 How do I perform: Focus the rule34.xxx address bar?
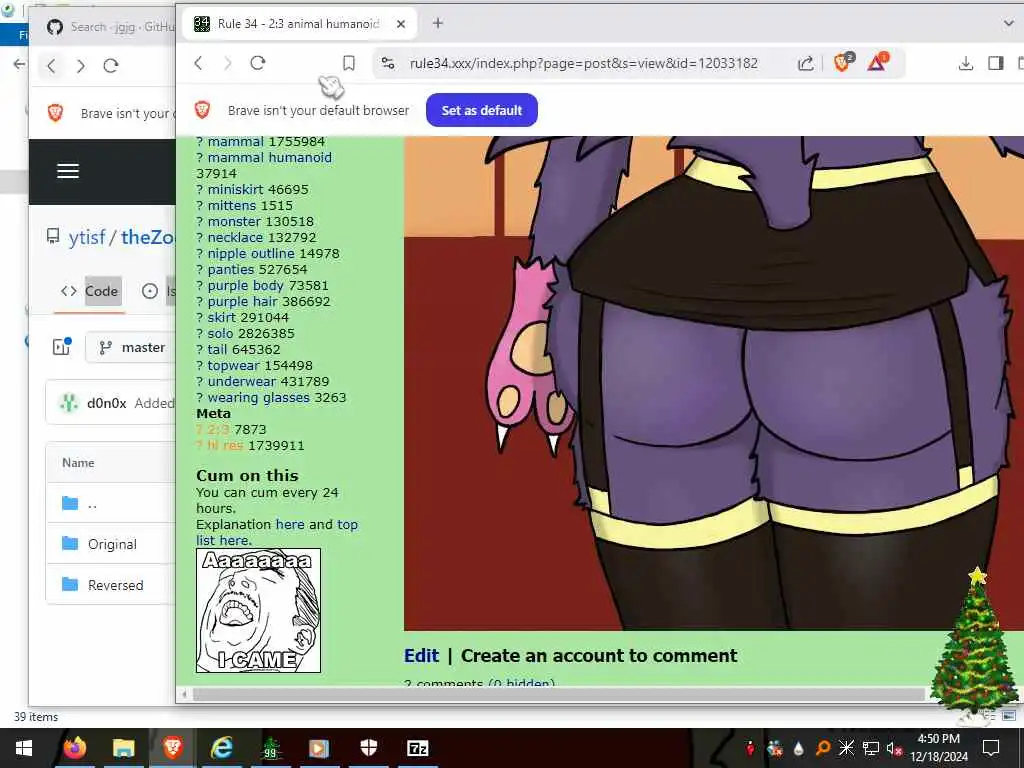coord(583,63)
